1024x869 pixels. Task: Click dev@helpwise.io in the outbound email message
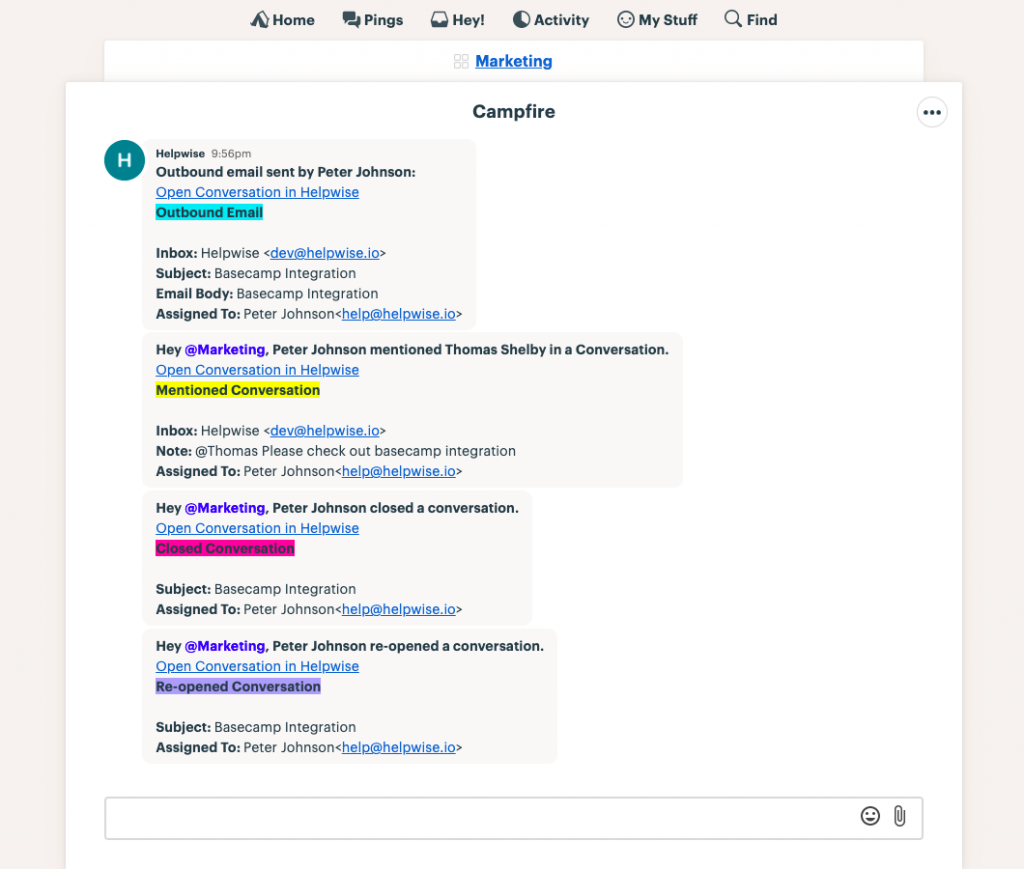[325, 253]
